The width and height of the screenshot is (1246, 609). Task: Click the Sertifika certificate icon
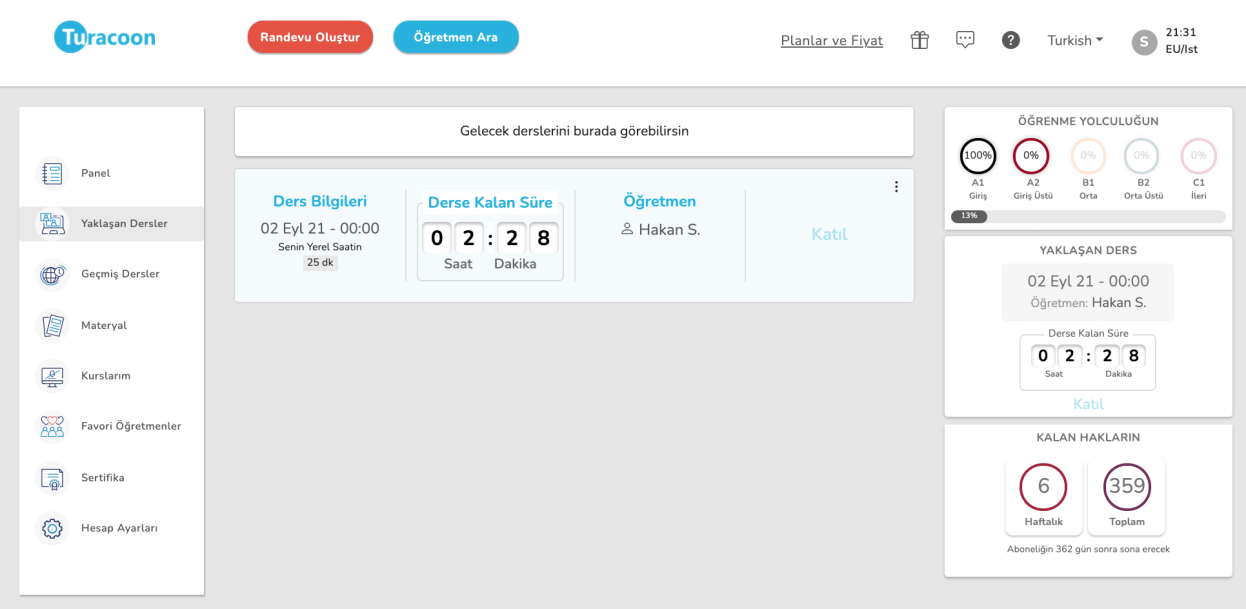53,477
